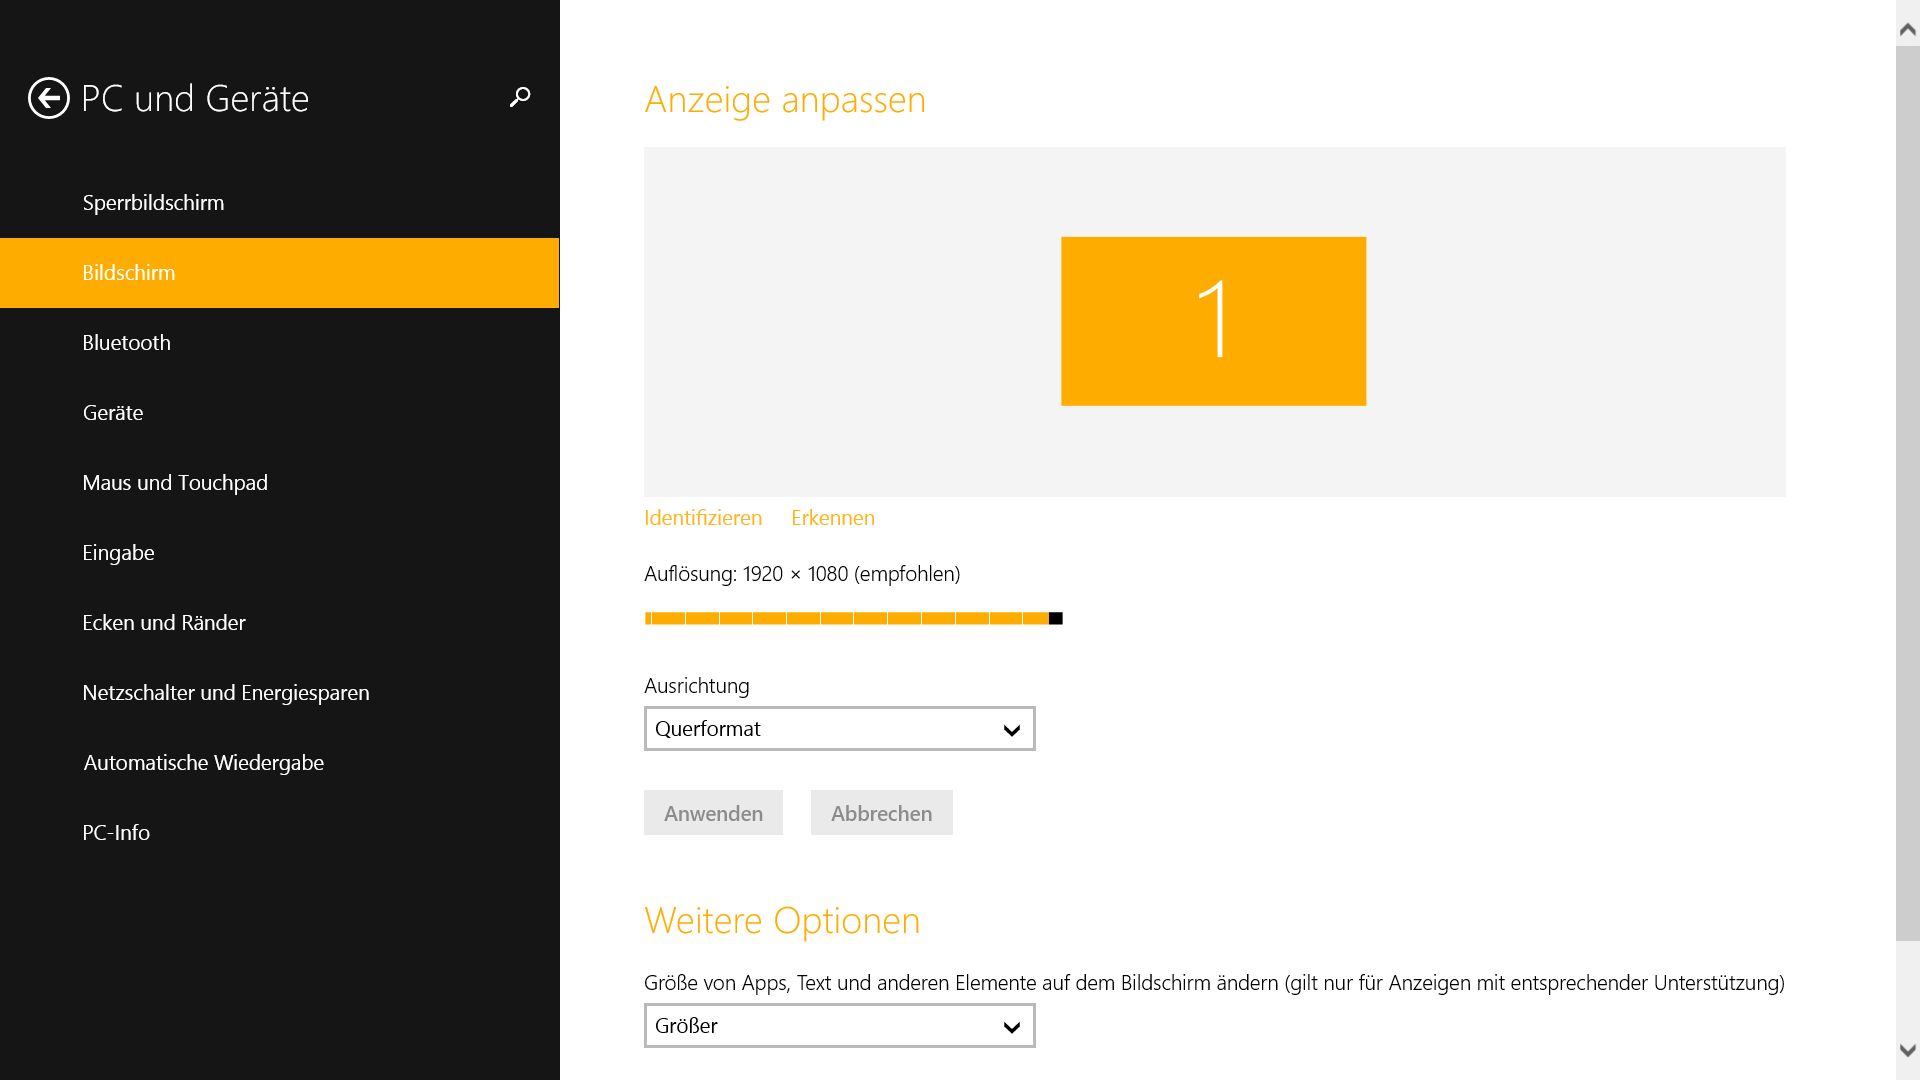Open the search magnifier icon
The image size is (1920, 1080).
(x=520, y=97)
